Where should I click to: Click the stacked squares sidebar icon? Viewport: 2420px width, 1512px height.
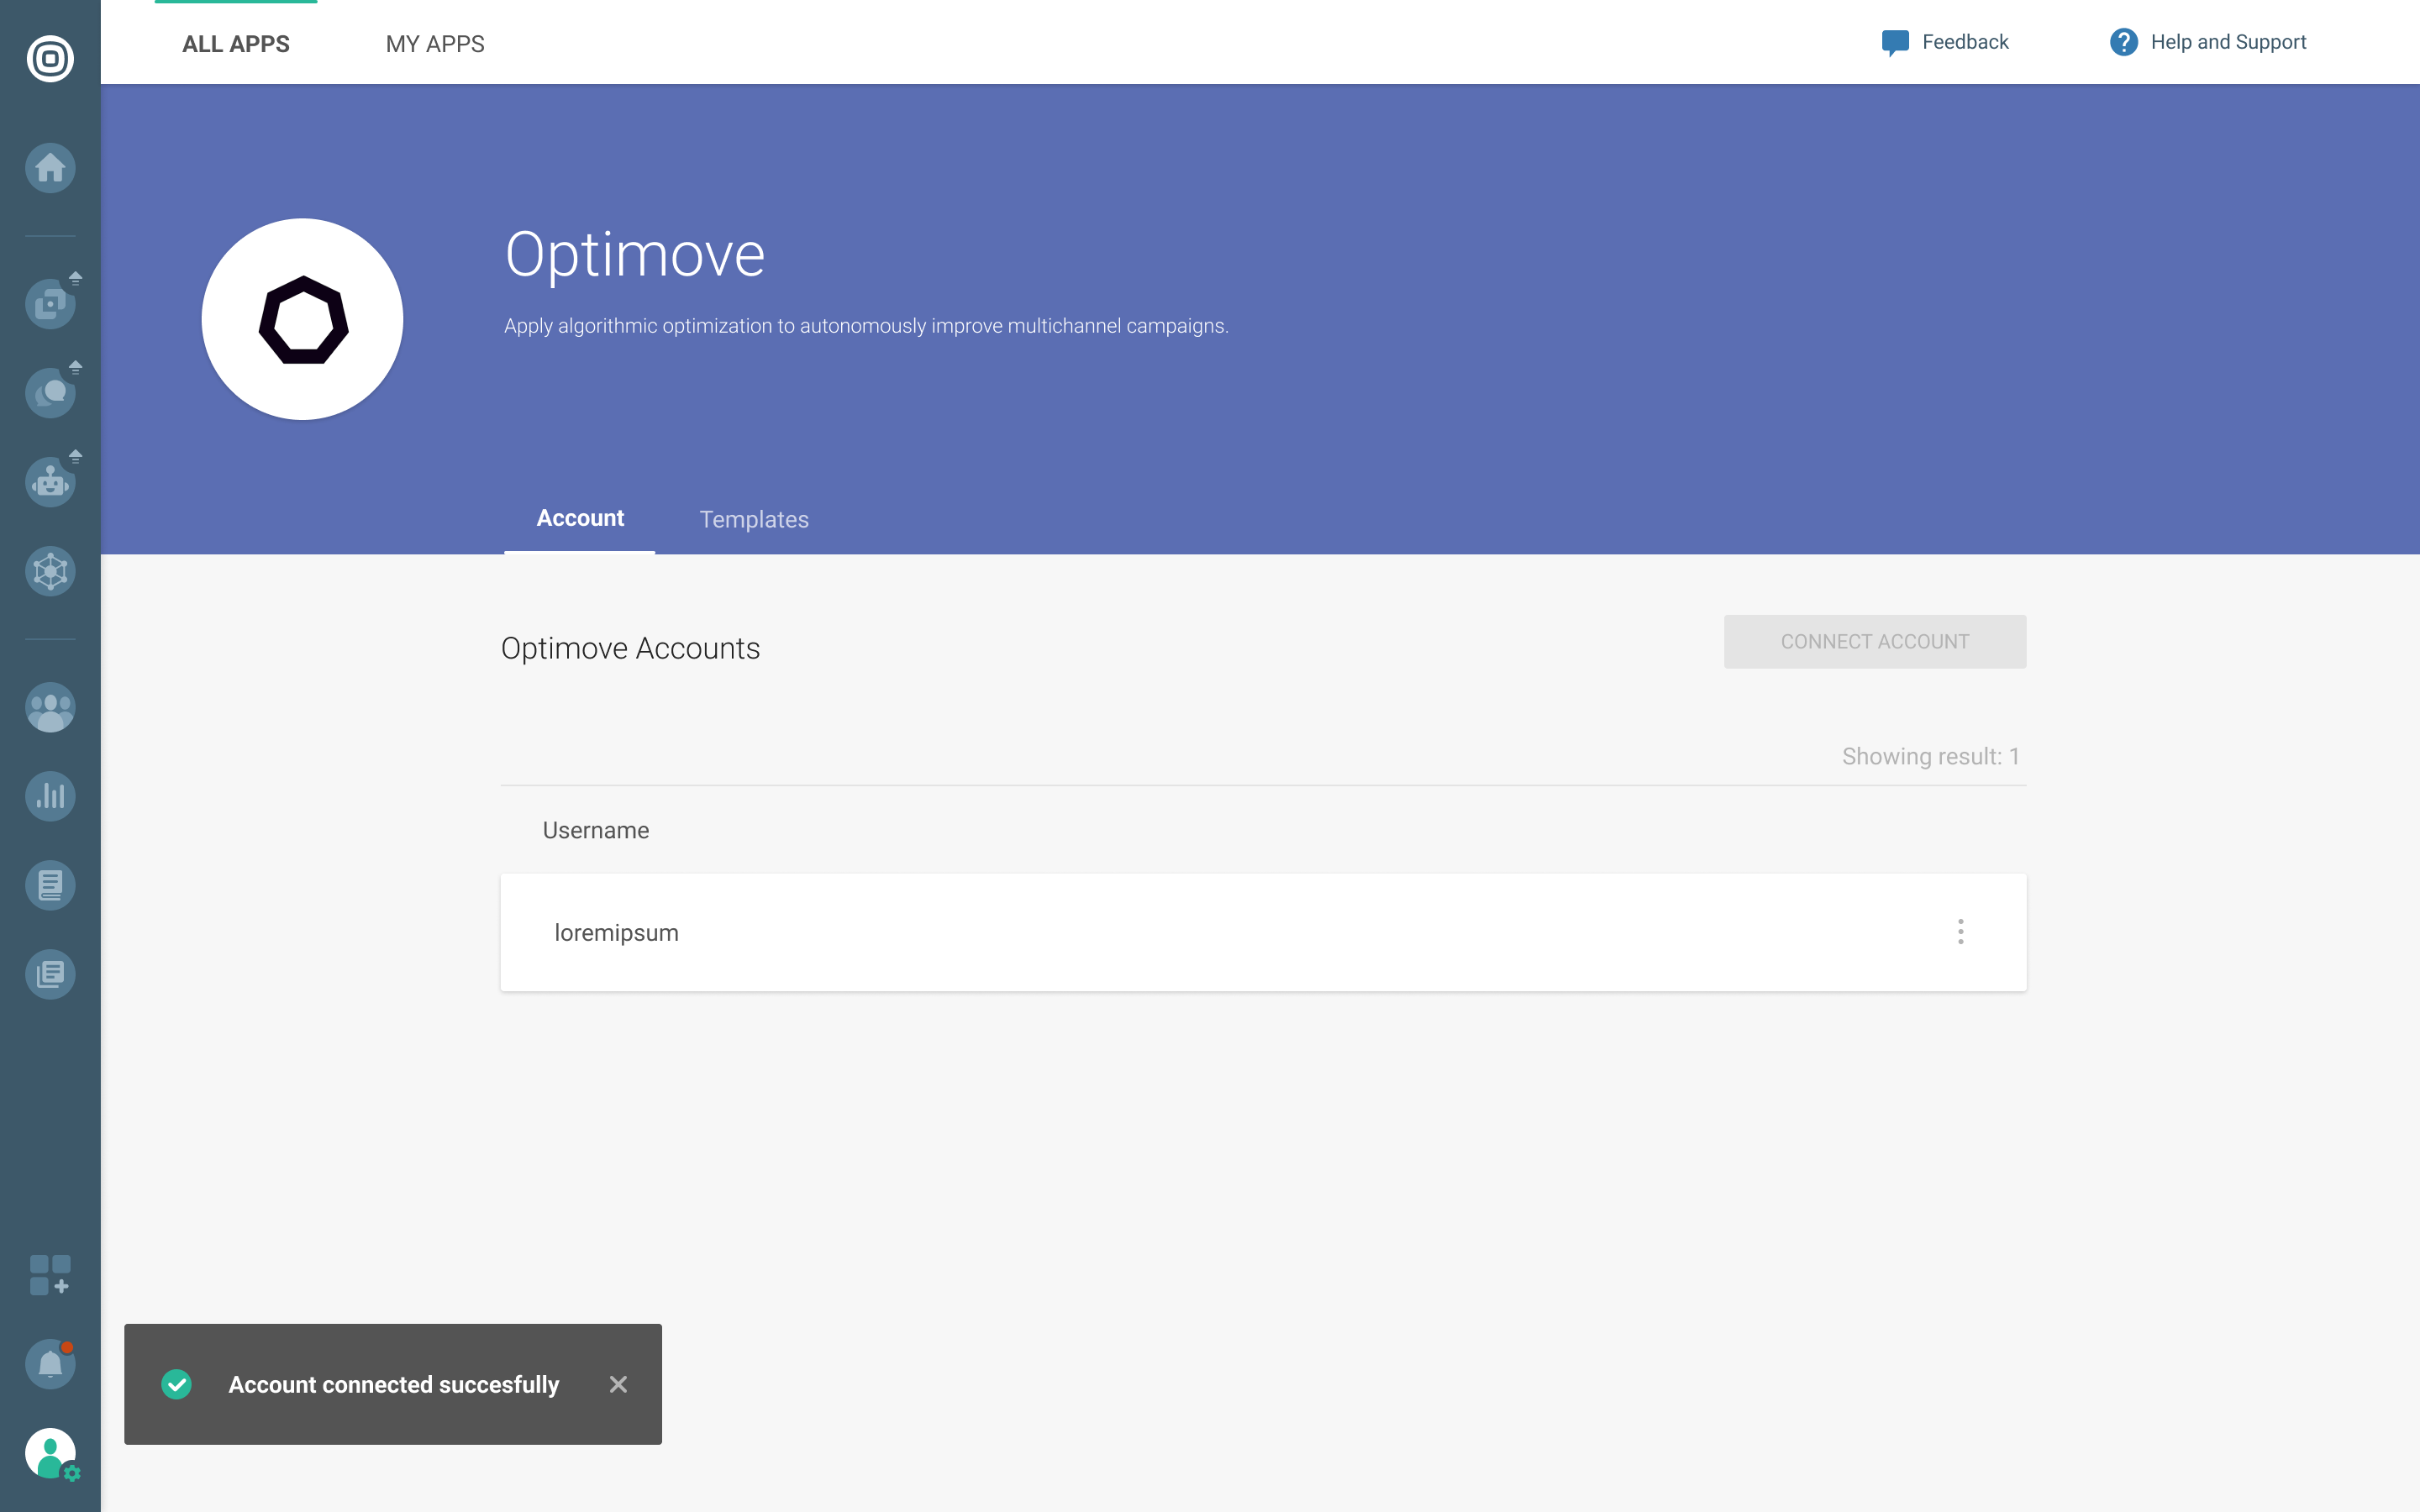(50, 303)
